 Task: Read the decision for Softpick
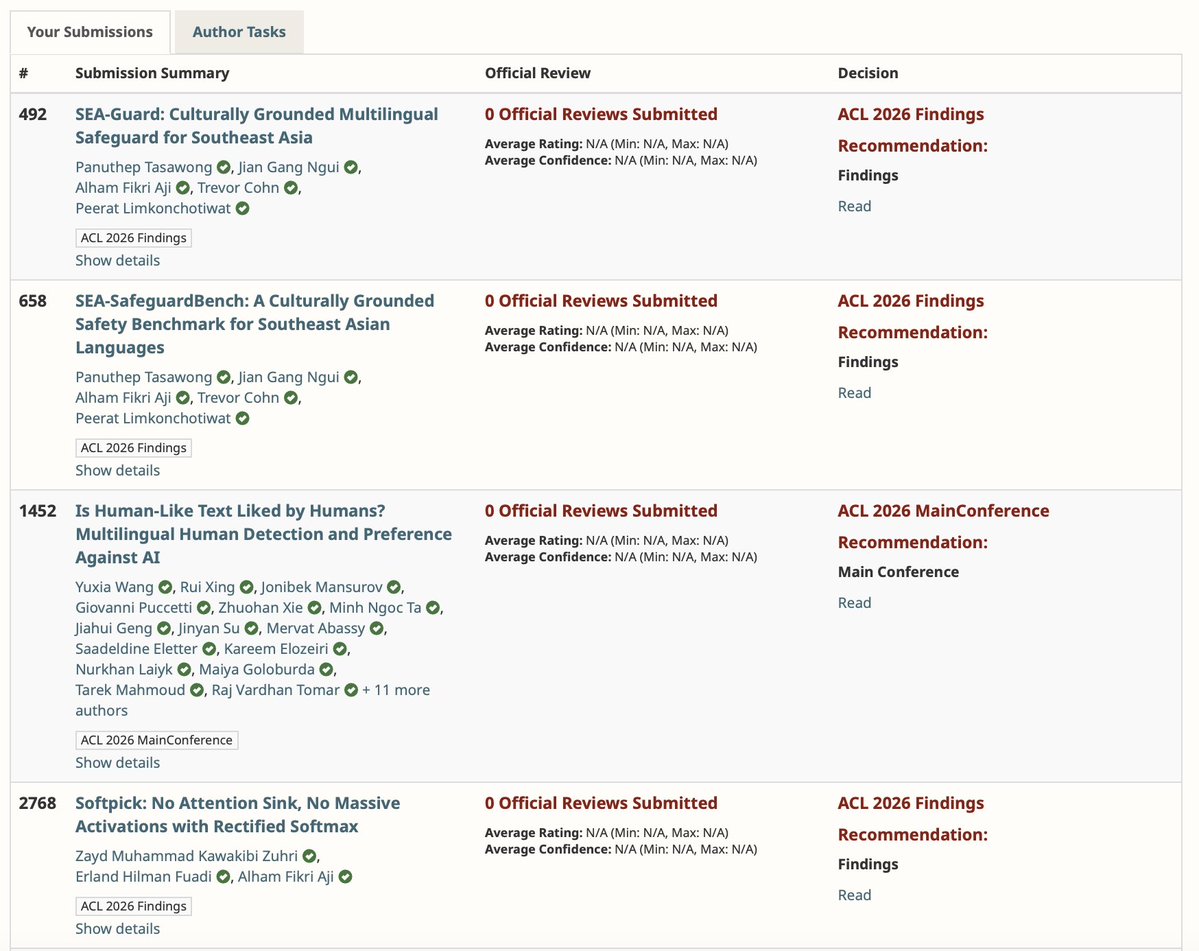(854, 894)
